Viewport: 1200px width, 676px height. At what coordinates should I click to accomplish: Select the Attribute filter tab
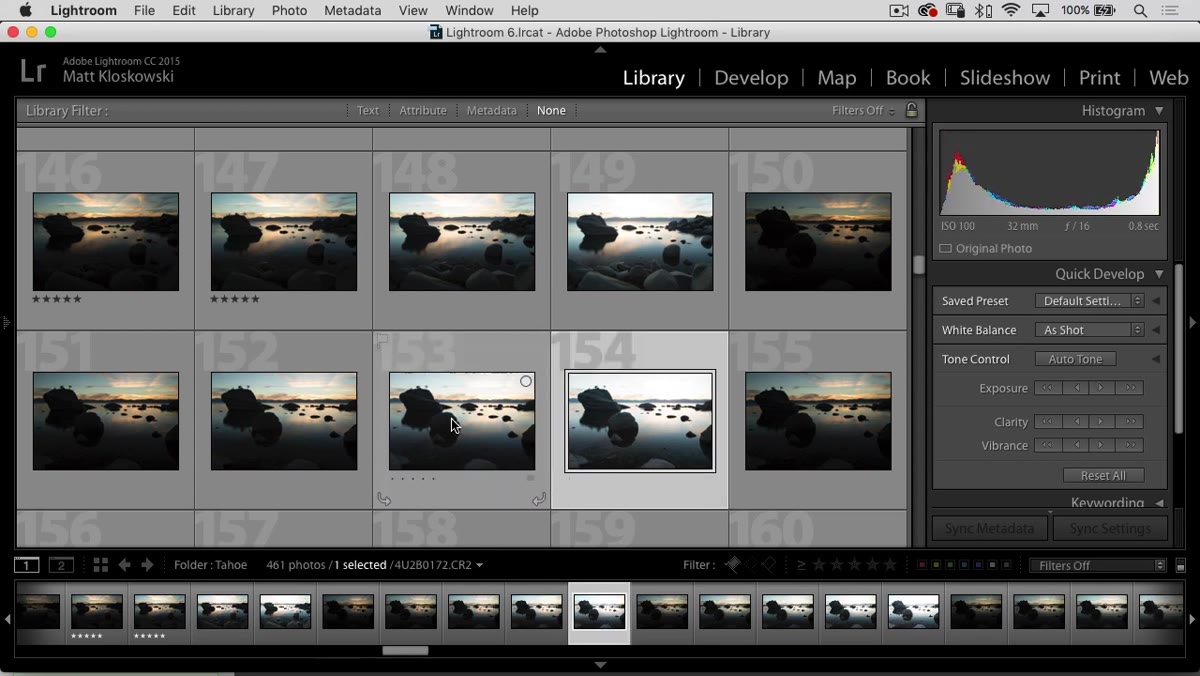click(423, 110)
